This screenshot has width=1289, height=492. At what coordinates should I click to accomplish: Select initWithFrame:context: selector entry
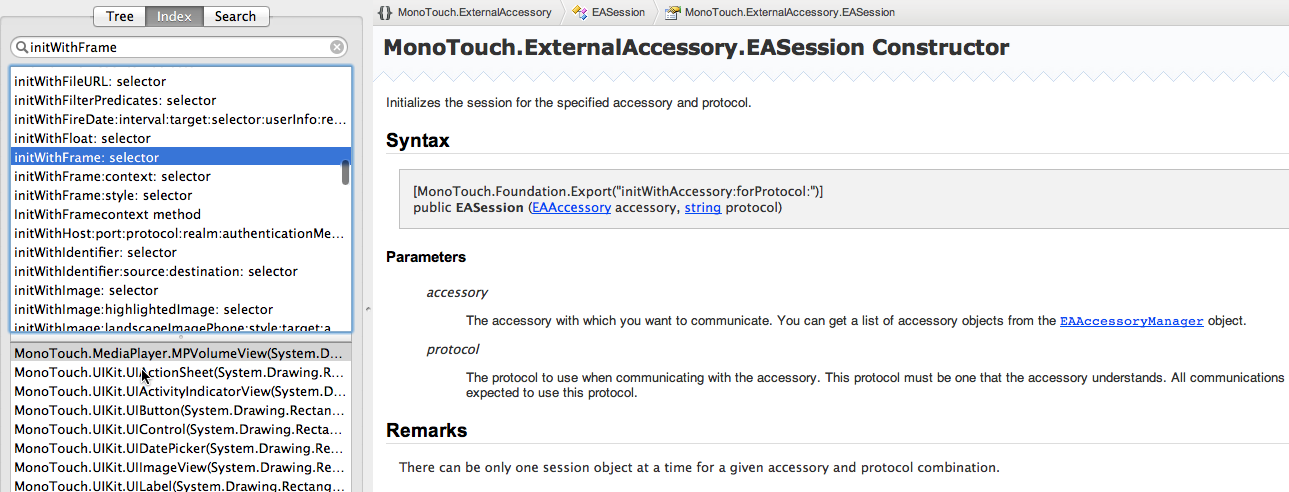(x=176, y=176)
